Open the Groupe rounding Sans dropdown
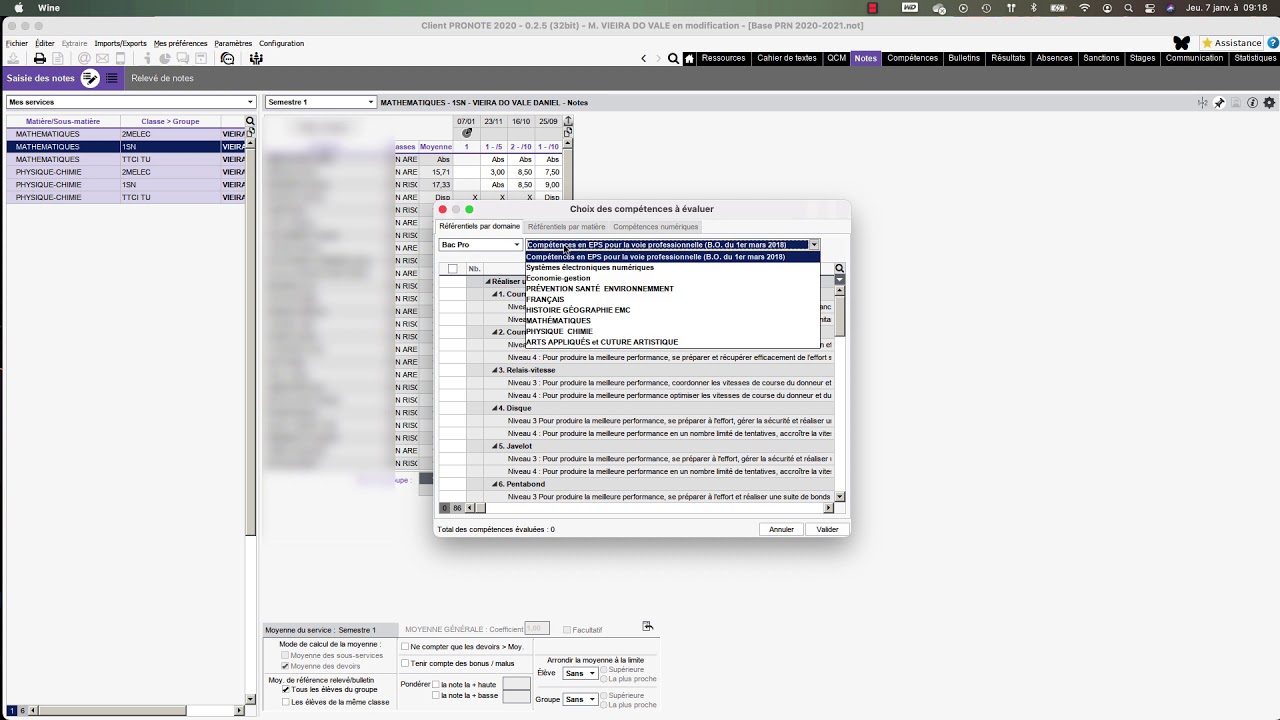 coord(581,699)
